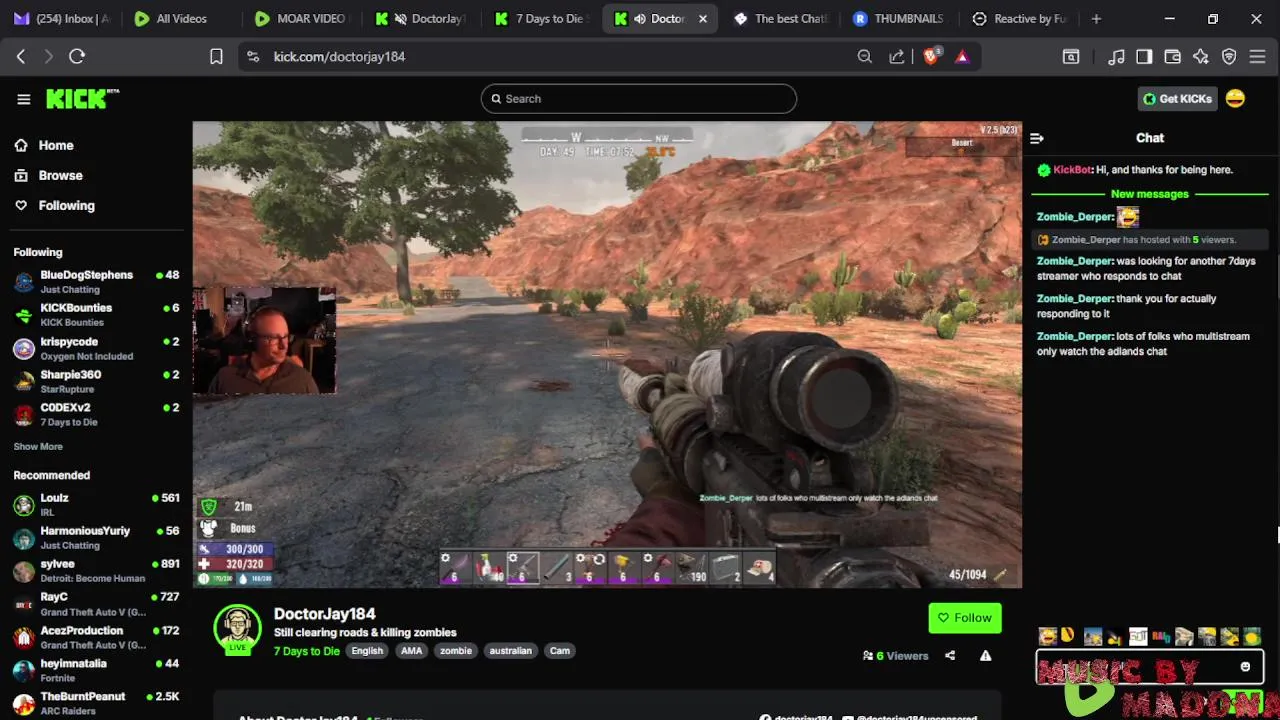Open 7 Days to Die category link
Screen dimensions: 1280x720
click(x=307, y=651)
